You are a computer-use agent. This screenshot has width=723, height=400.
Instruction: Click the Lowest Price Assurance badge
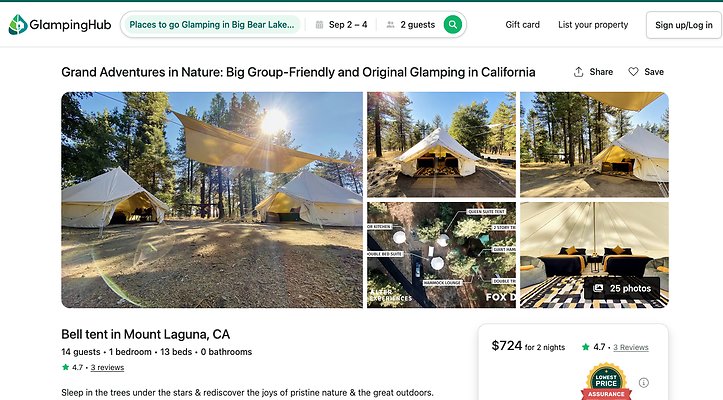pos(607,382)
